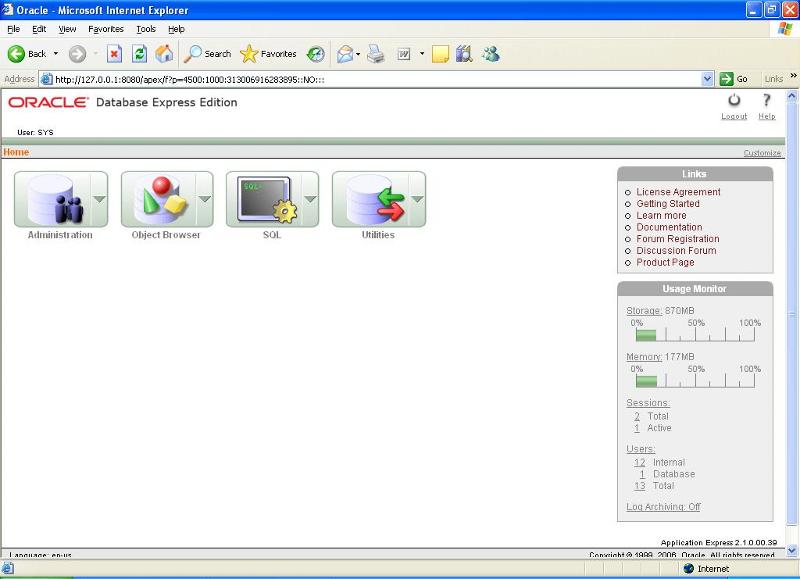800x579 pixels.
Task: Click the Memory usage progress bar
Action: point(695,381)
